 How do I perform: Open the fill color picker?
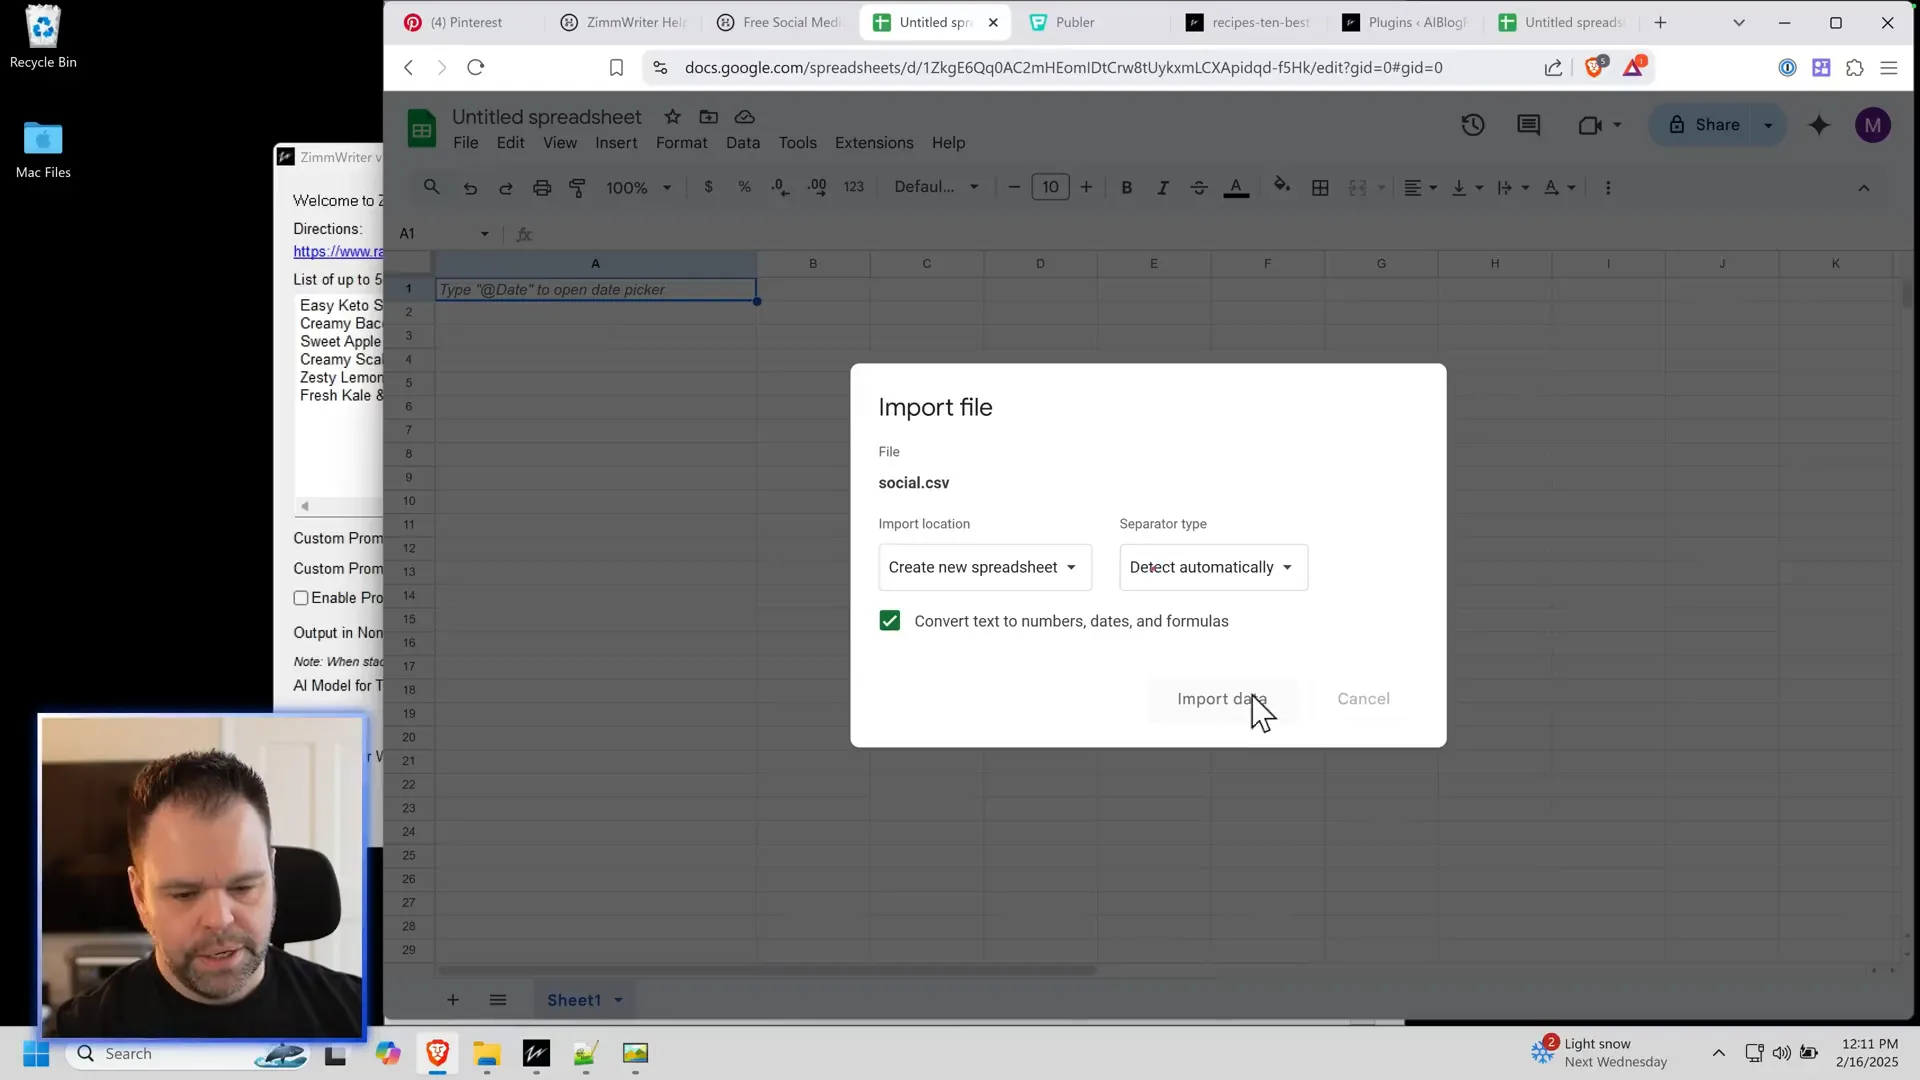pyautogui.click(x=1282, y=186)
